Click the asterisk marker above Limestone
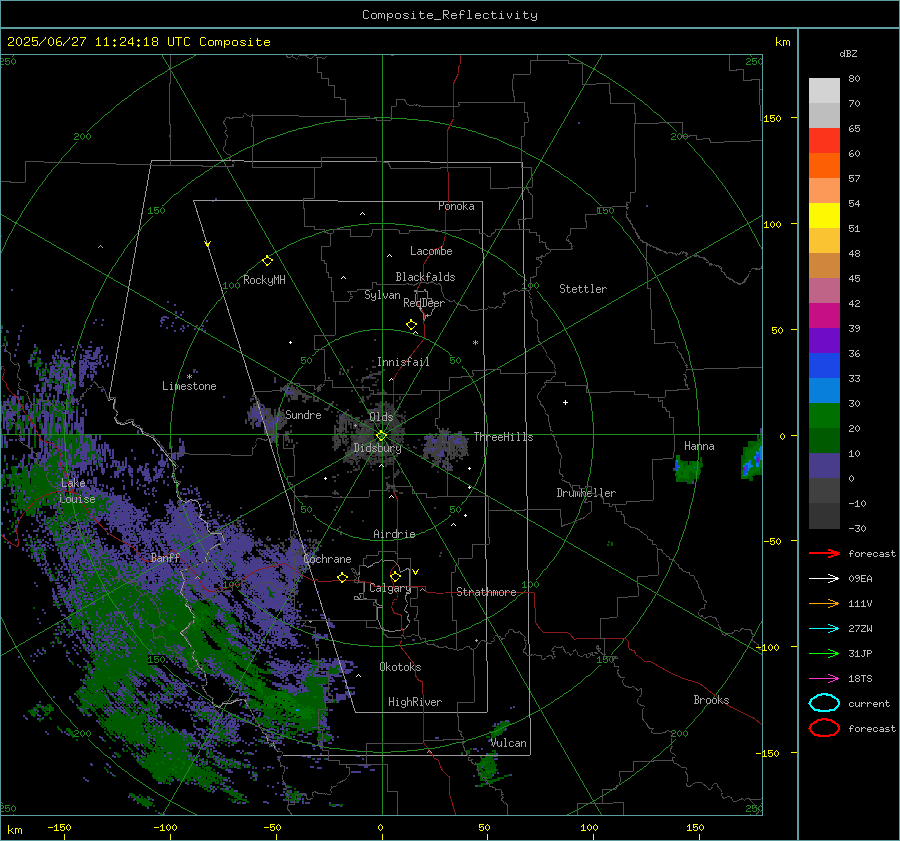The width and height of the screenshot is (900, 841). 189,377
